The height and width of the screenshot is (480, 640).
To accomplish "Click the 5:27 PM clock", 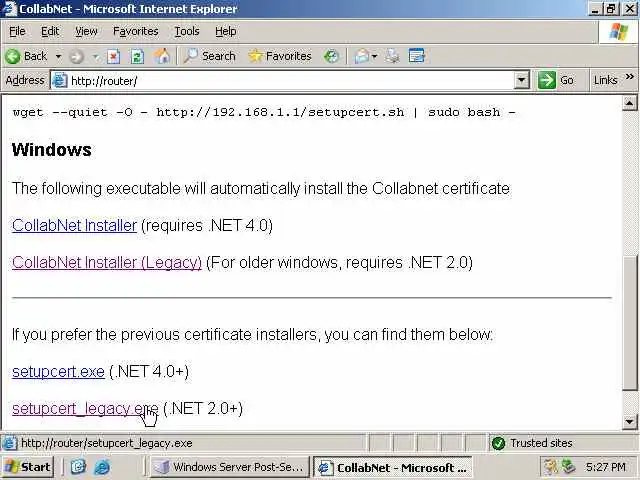I will pyautogui.click(x=606, y=467).
